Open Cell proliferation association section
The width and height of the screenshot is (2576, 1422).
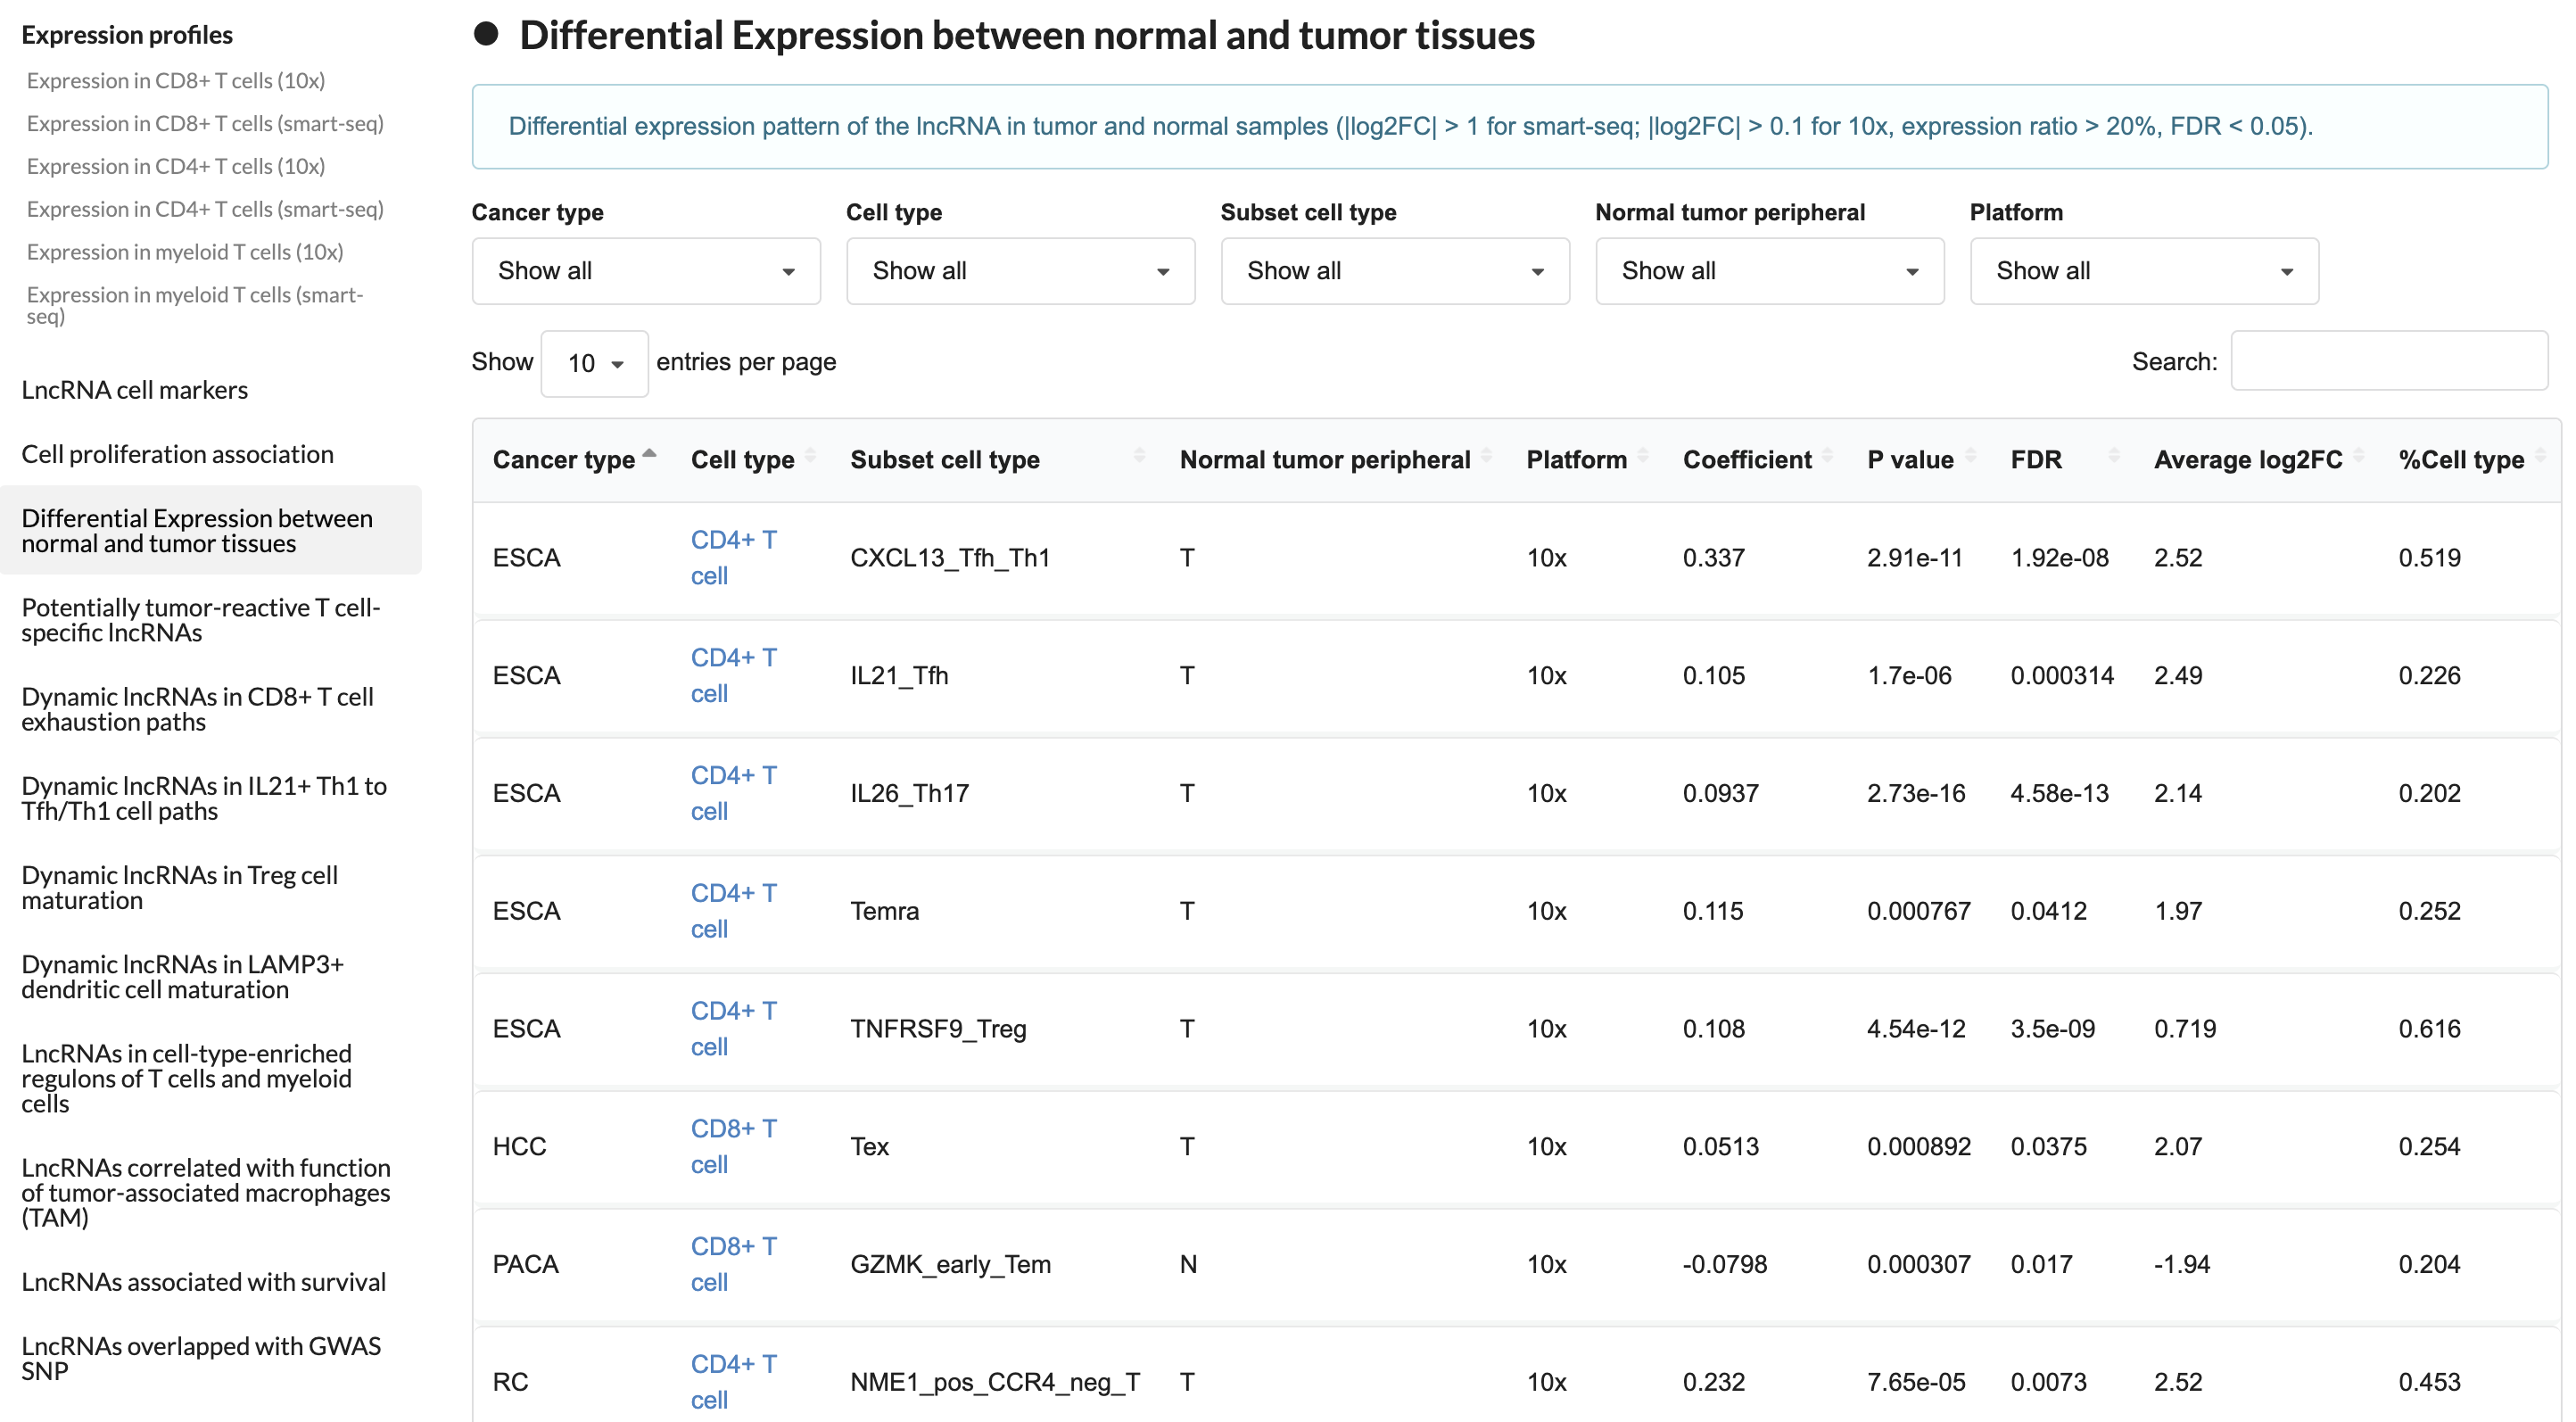coord(178,454)
